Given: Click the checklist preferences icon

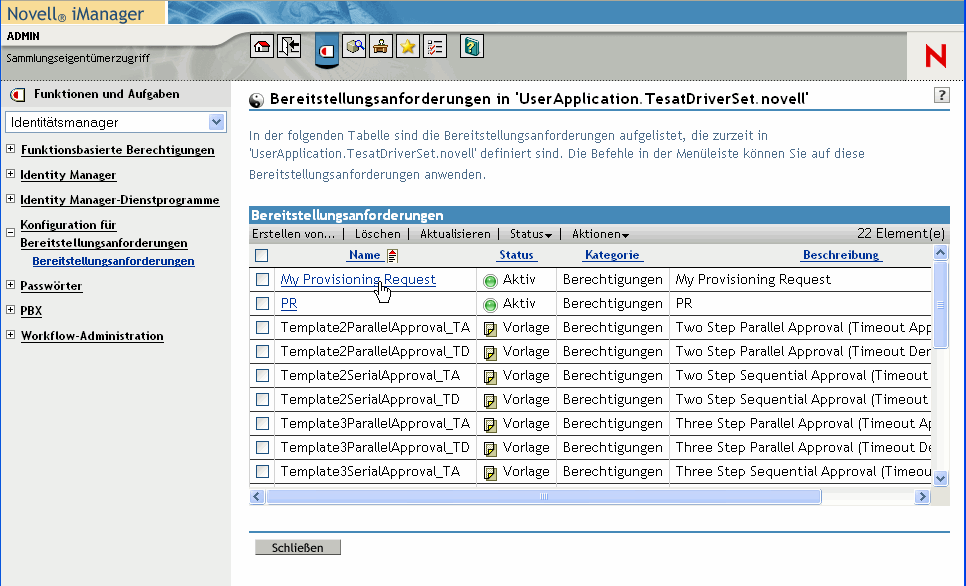Looking at the screenshot, I should point(435,46).
